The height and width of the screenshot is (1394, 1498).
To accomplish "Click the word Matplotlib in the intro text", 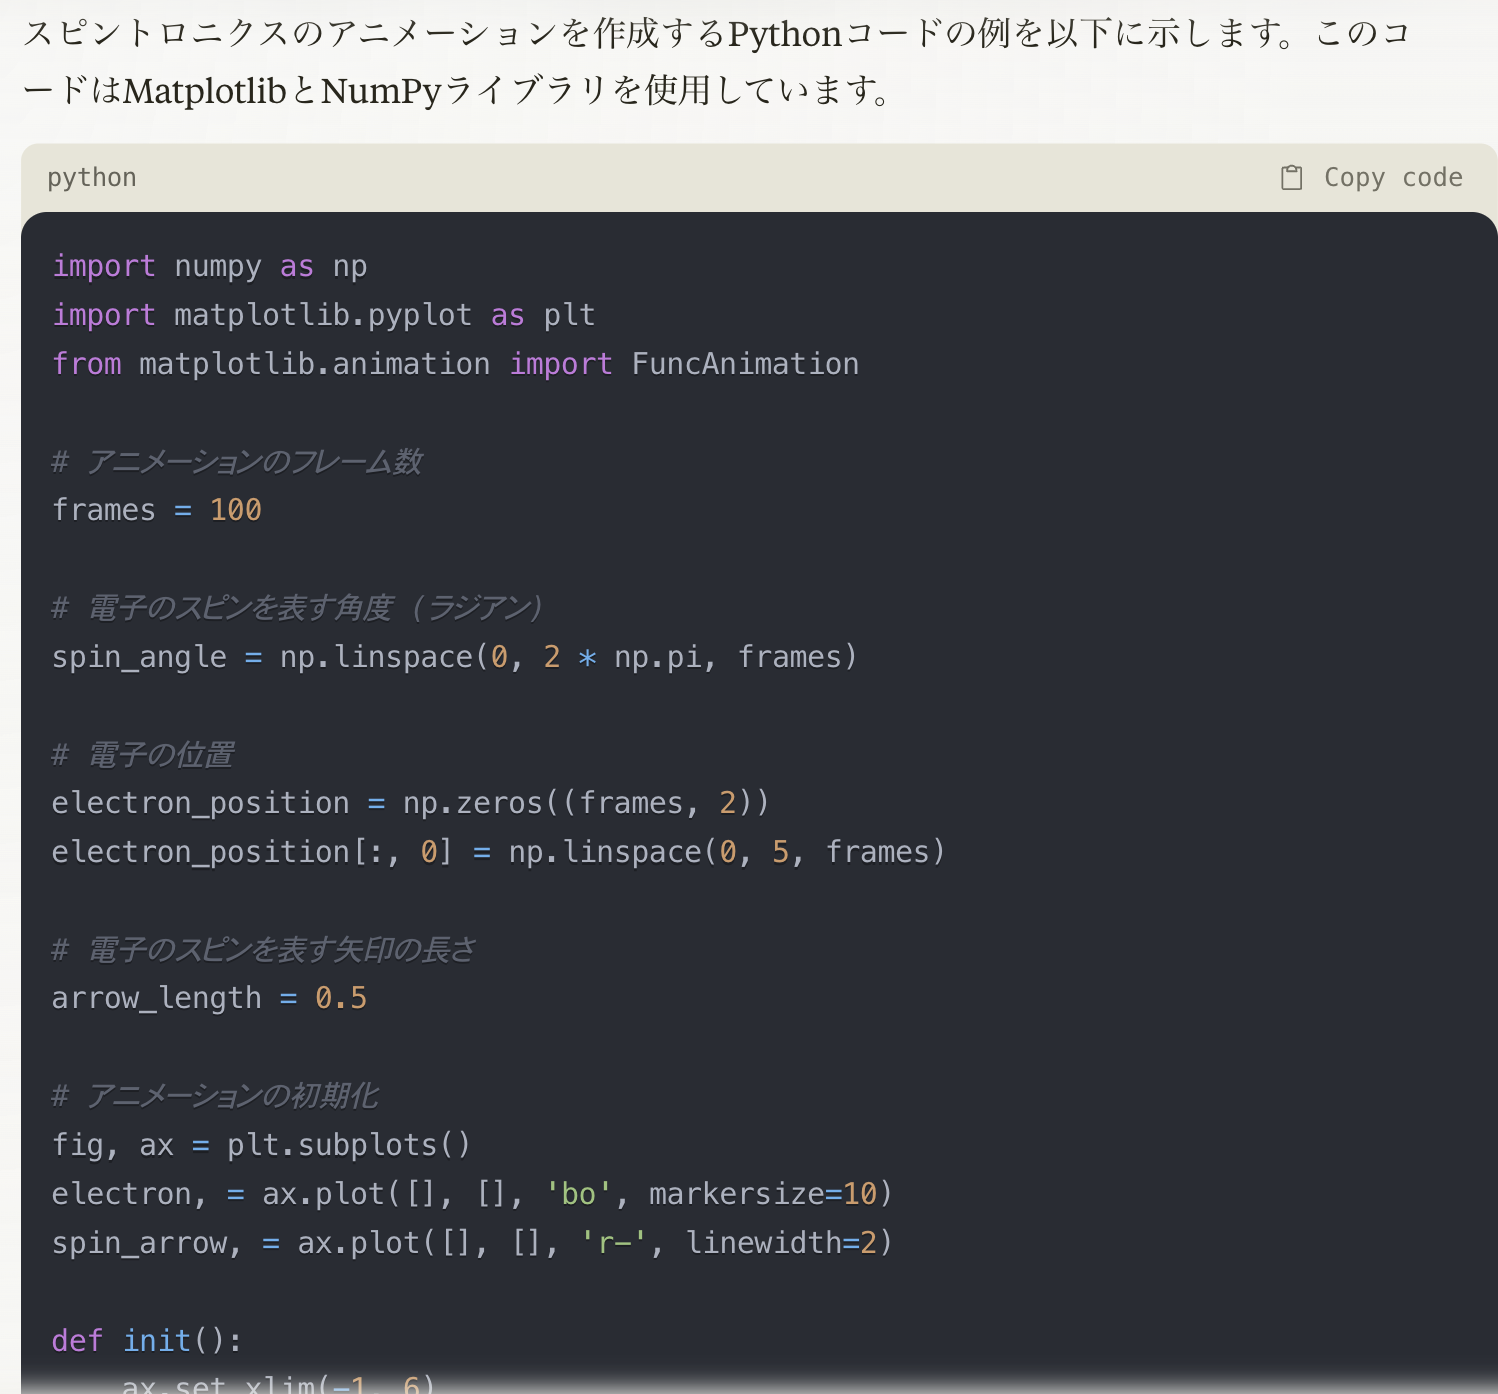I will (205, 91).
